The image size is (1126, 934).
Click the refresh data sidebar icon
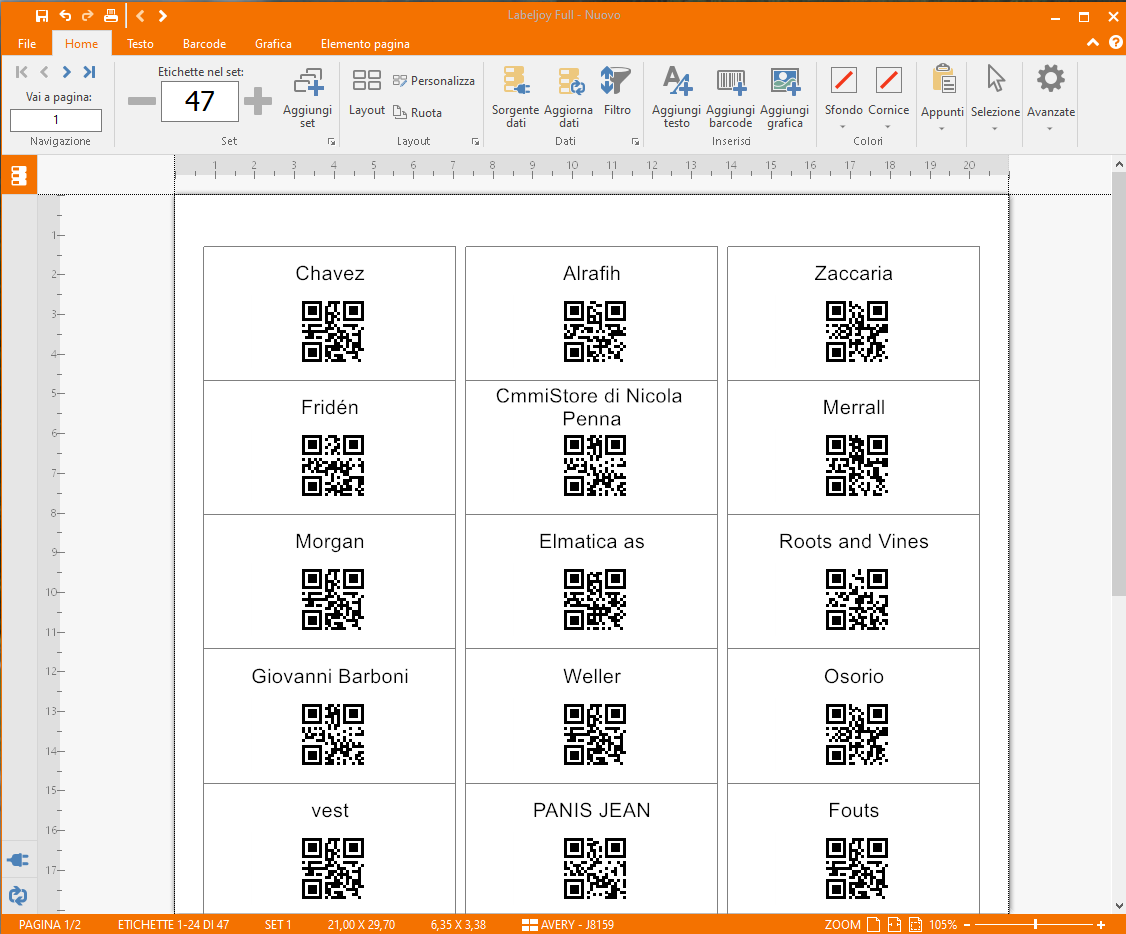pyautogui.click(x=18, y=895)
